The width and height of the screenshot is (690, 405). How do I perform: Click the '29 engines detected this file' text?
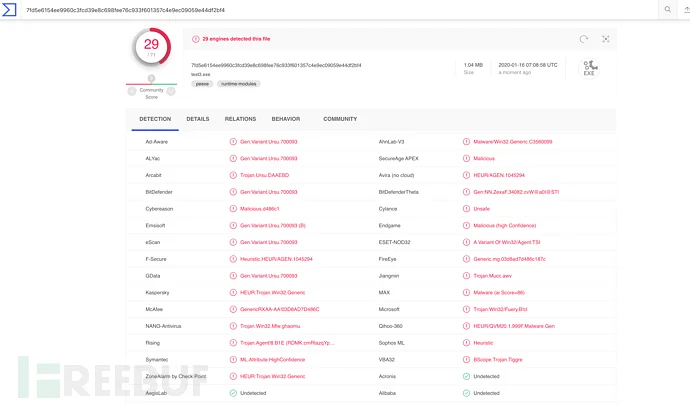coord(236,39)
